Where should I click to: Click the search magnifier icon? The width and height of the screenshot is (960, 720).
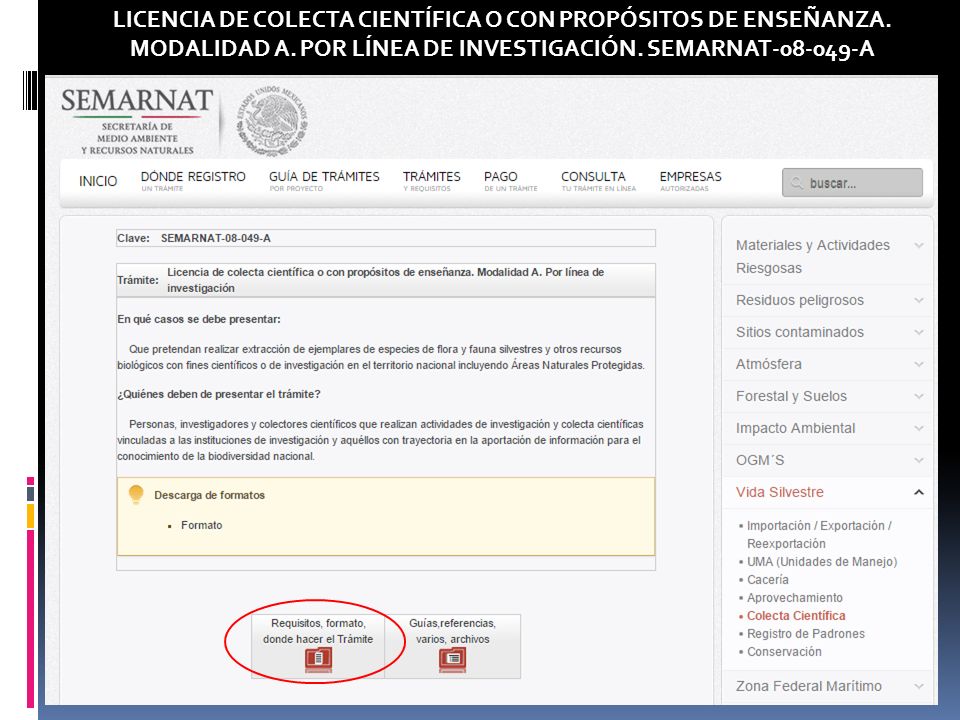797,183
